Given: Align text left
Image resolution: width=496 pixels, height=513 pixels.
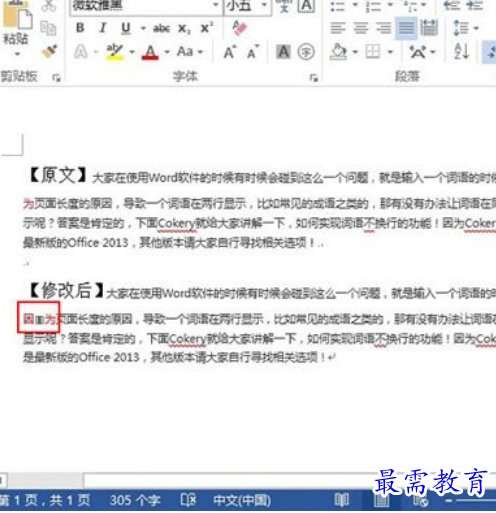Looking at the screenshot, I should [338, 28].
